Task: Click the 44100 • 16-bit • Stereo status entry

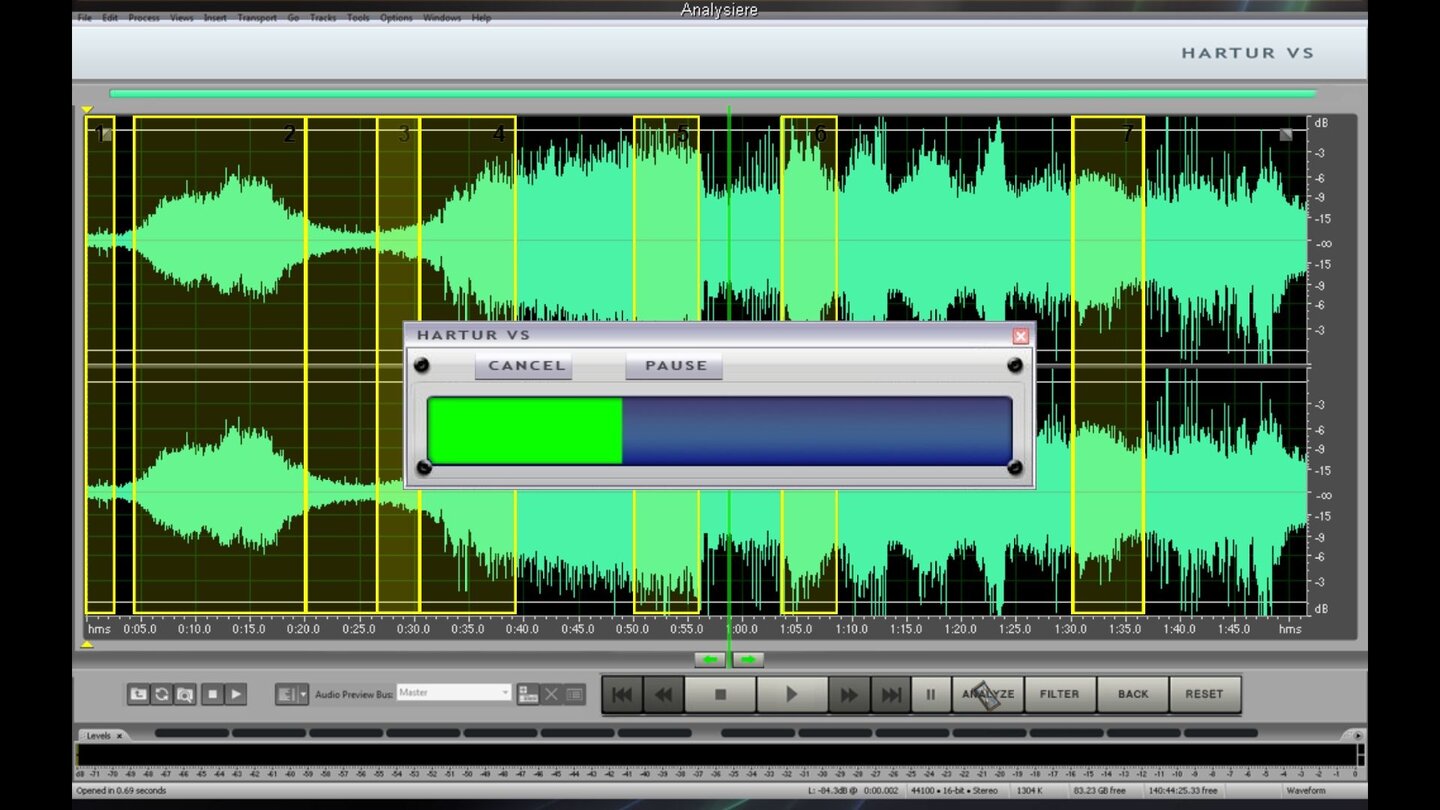Action: coord(954,791)
